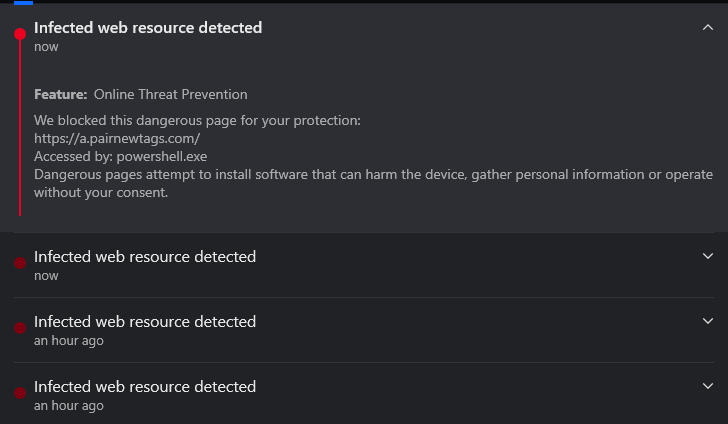Click the red dot beside the first 'an hour ago' alert

[19, 328]
